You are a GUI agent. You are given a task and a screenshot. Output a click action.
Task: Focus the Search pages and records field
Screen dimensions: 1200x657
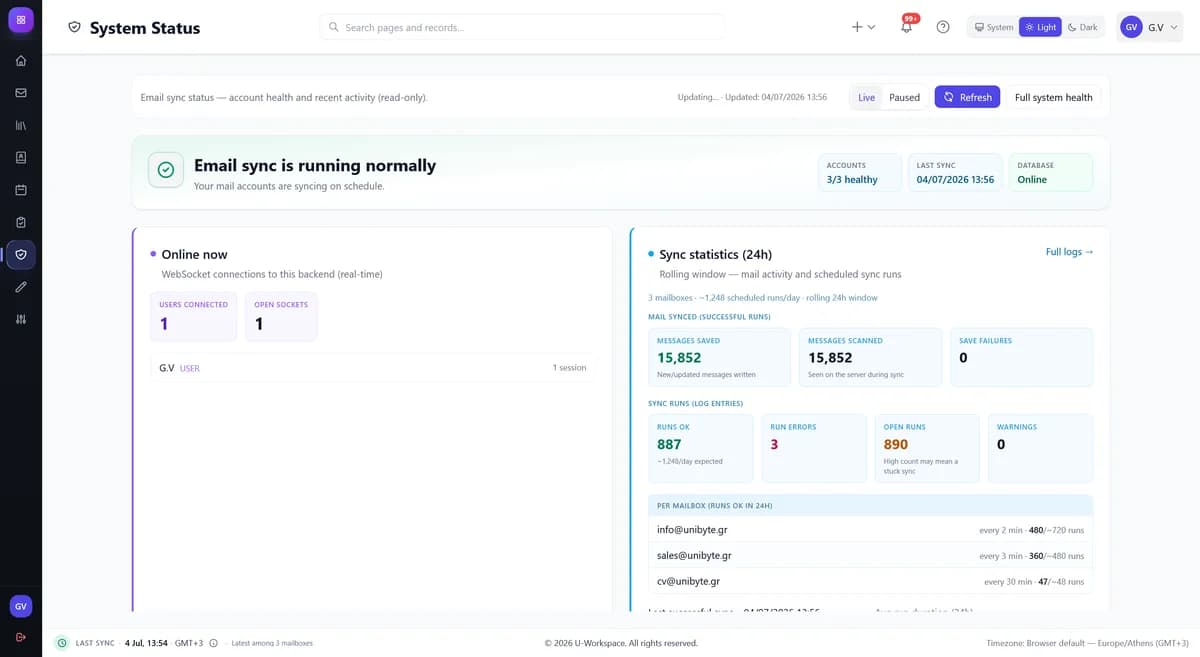pos(522,27)
